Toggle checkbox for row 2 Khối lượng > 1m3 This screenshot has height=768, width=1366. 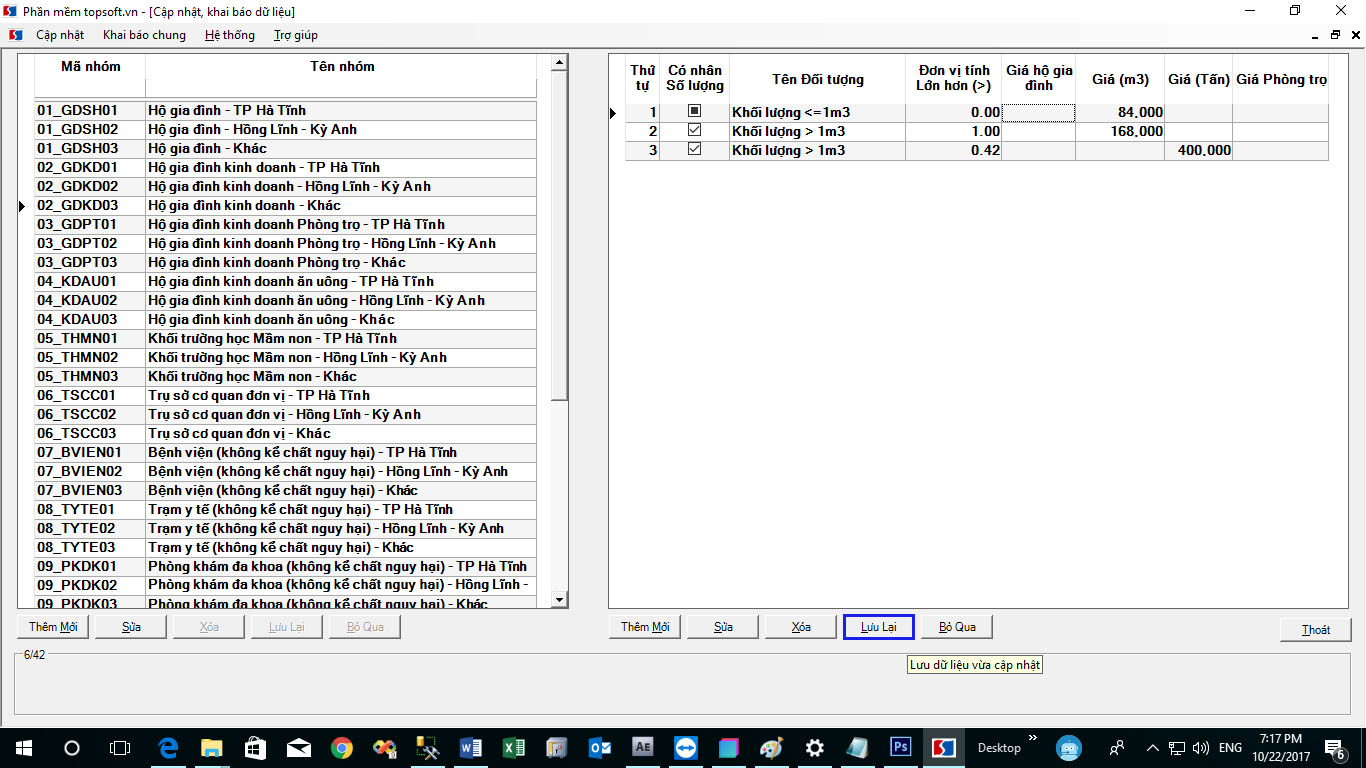click(694, 130)
